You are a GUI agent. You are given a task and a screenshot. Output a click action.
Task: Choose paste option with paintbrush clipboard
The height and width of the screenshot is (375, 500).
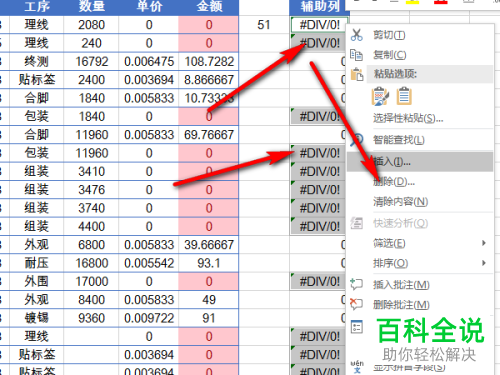pyautogui.click(x=380, y=96)
